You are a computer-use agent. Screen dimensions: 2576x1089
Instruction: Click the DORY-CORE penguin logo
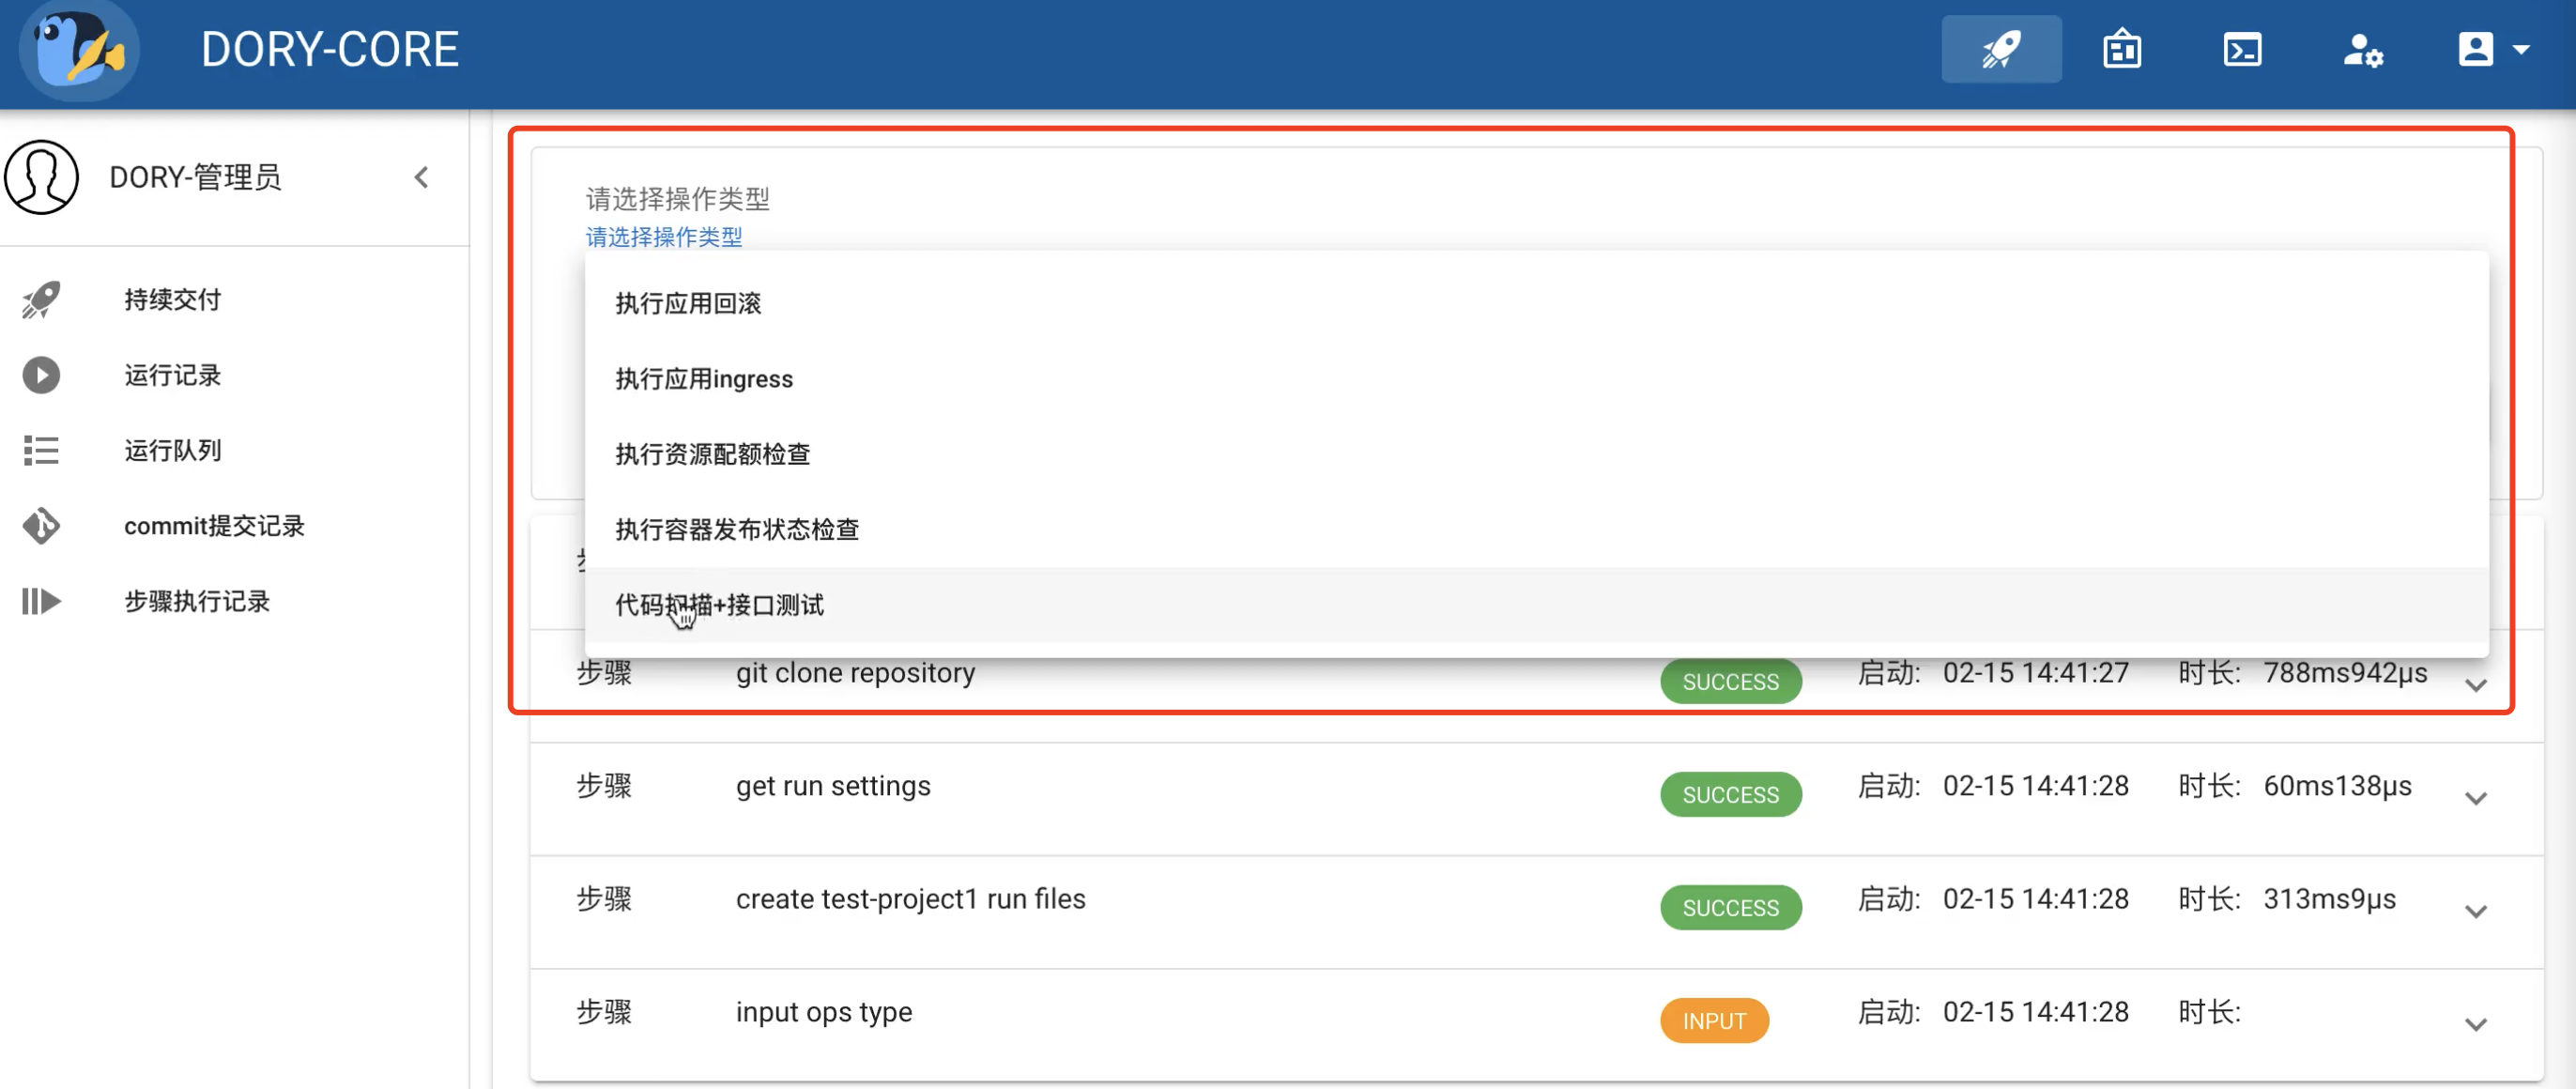pos(78,50)
